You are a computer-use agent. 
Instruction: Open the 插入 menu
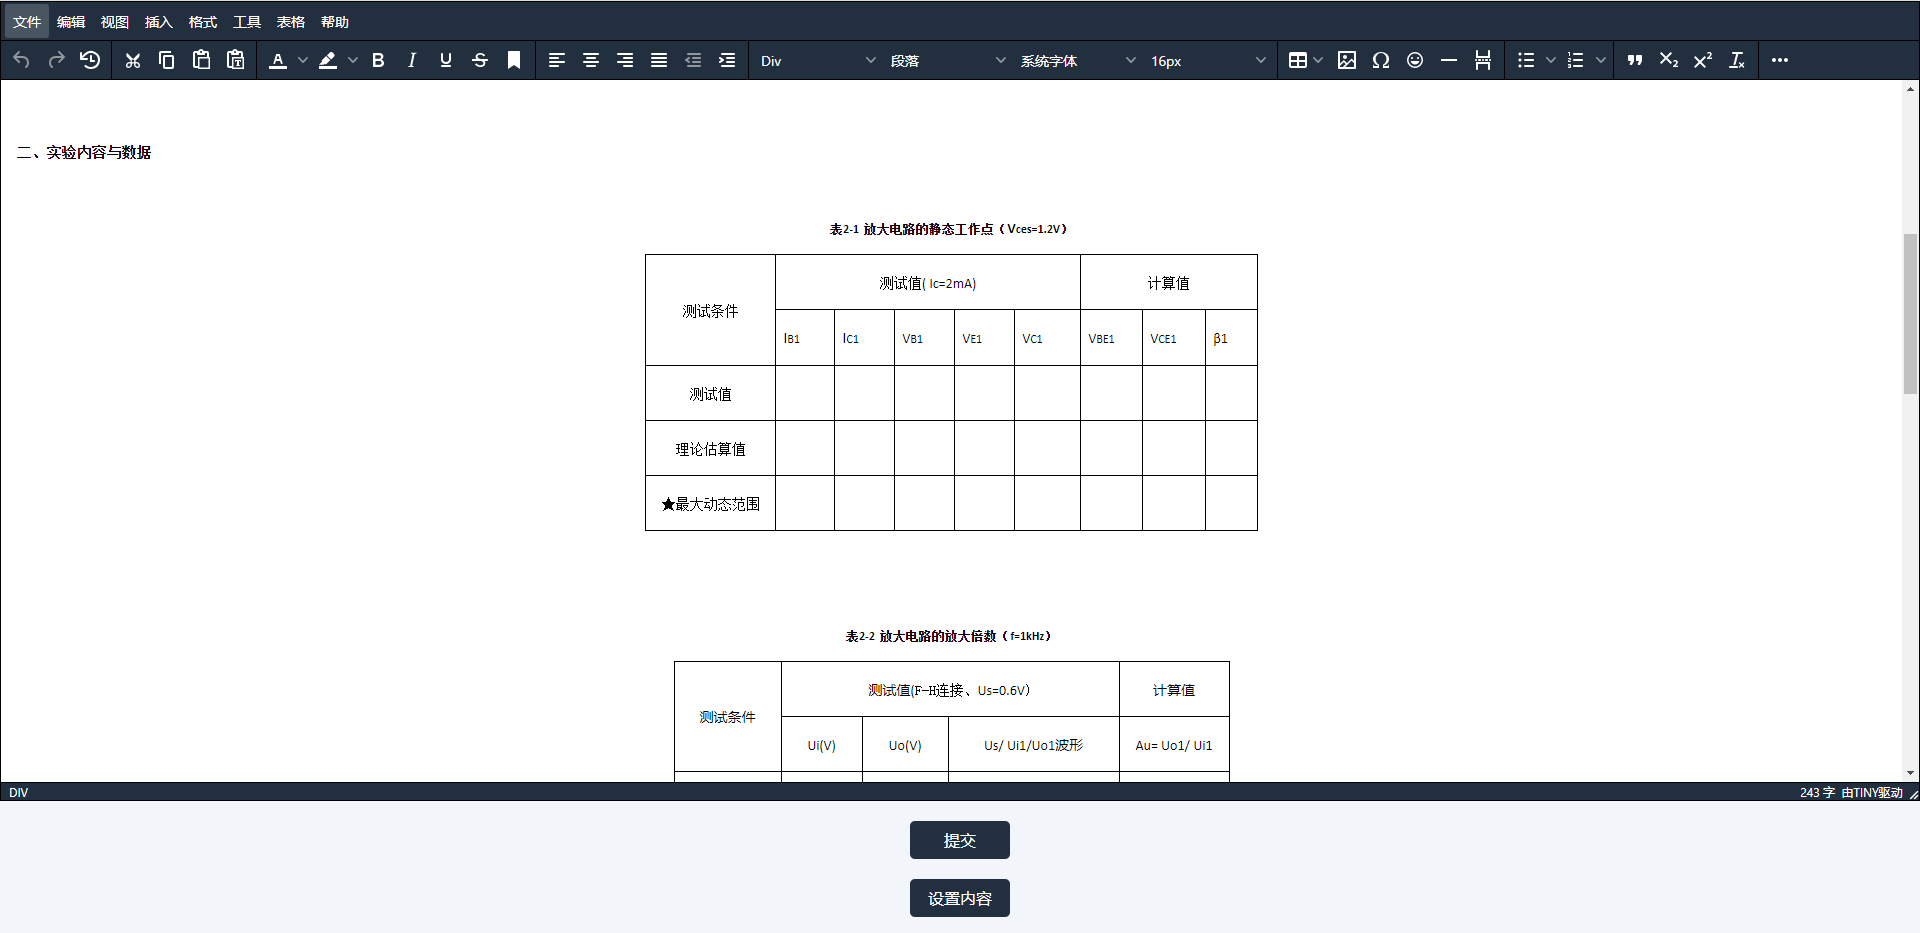(x=157, y=21)
